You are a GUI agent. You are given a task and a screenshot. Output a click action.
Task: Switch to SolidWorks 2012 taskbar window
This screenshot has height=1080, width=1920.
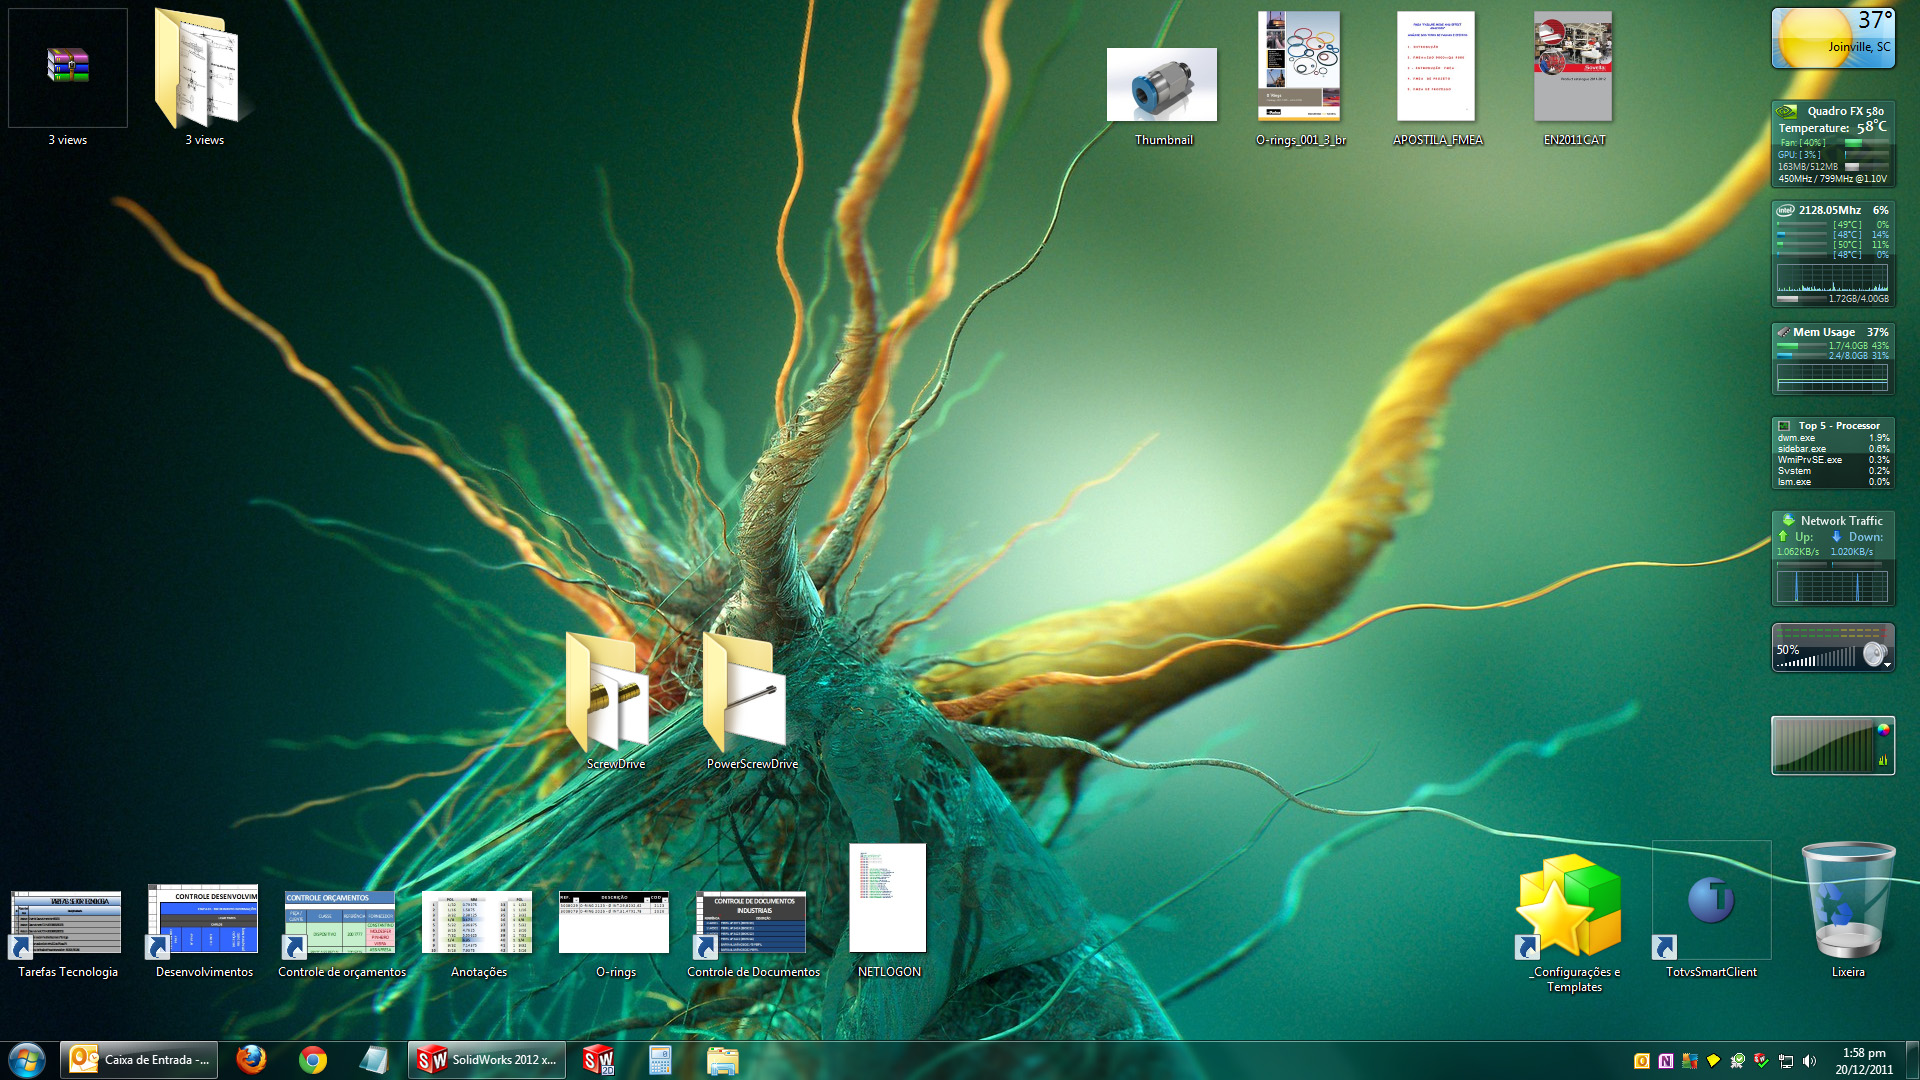pos(487,1060)
